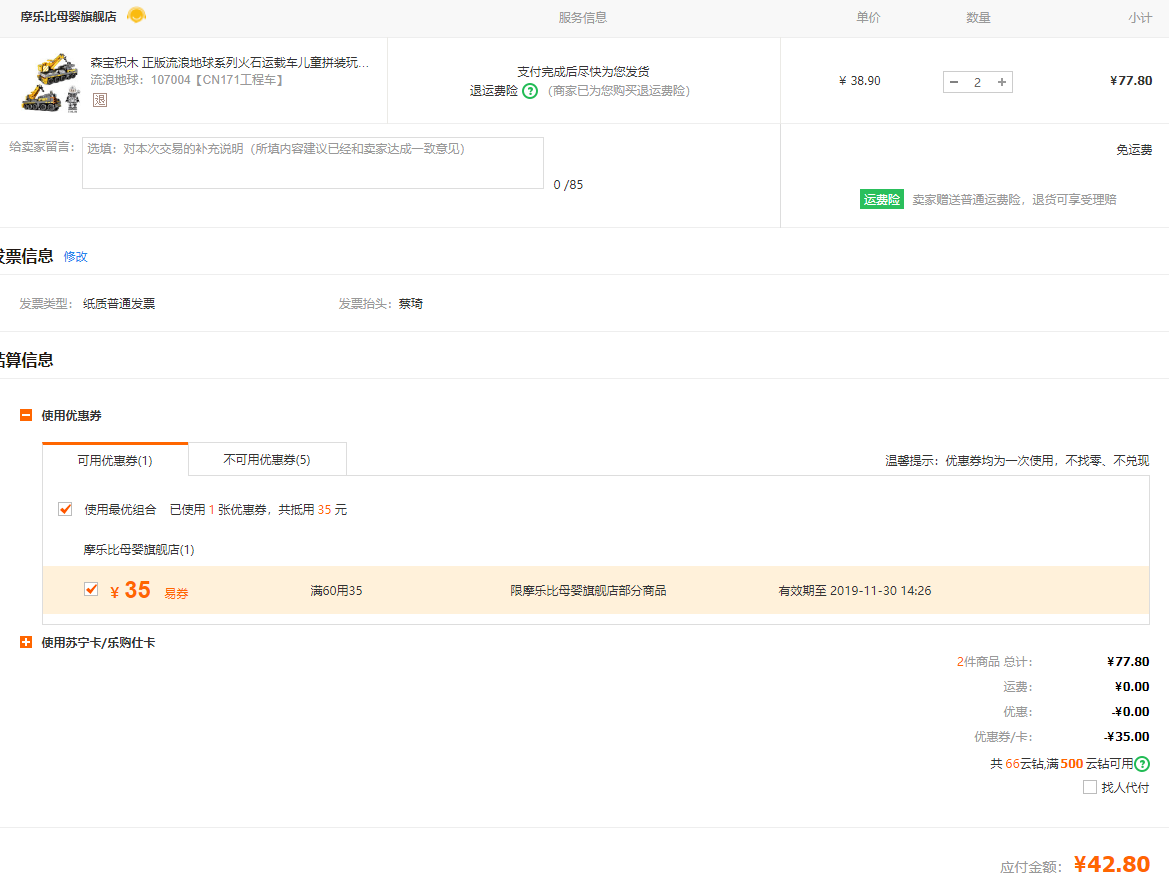The height and width of the screenshot is (883, 1169).
Task: Switch to 不可用优惠券(5) tab
Action: point(267,459)
